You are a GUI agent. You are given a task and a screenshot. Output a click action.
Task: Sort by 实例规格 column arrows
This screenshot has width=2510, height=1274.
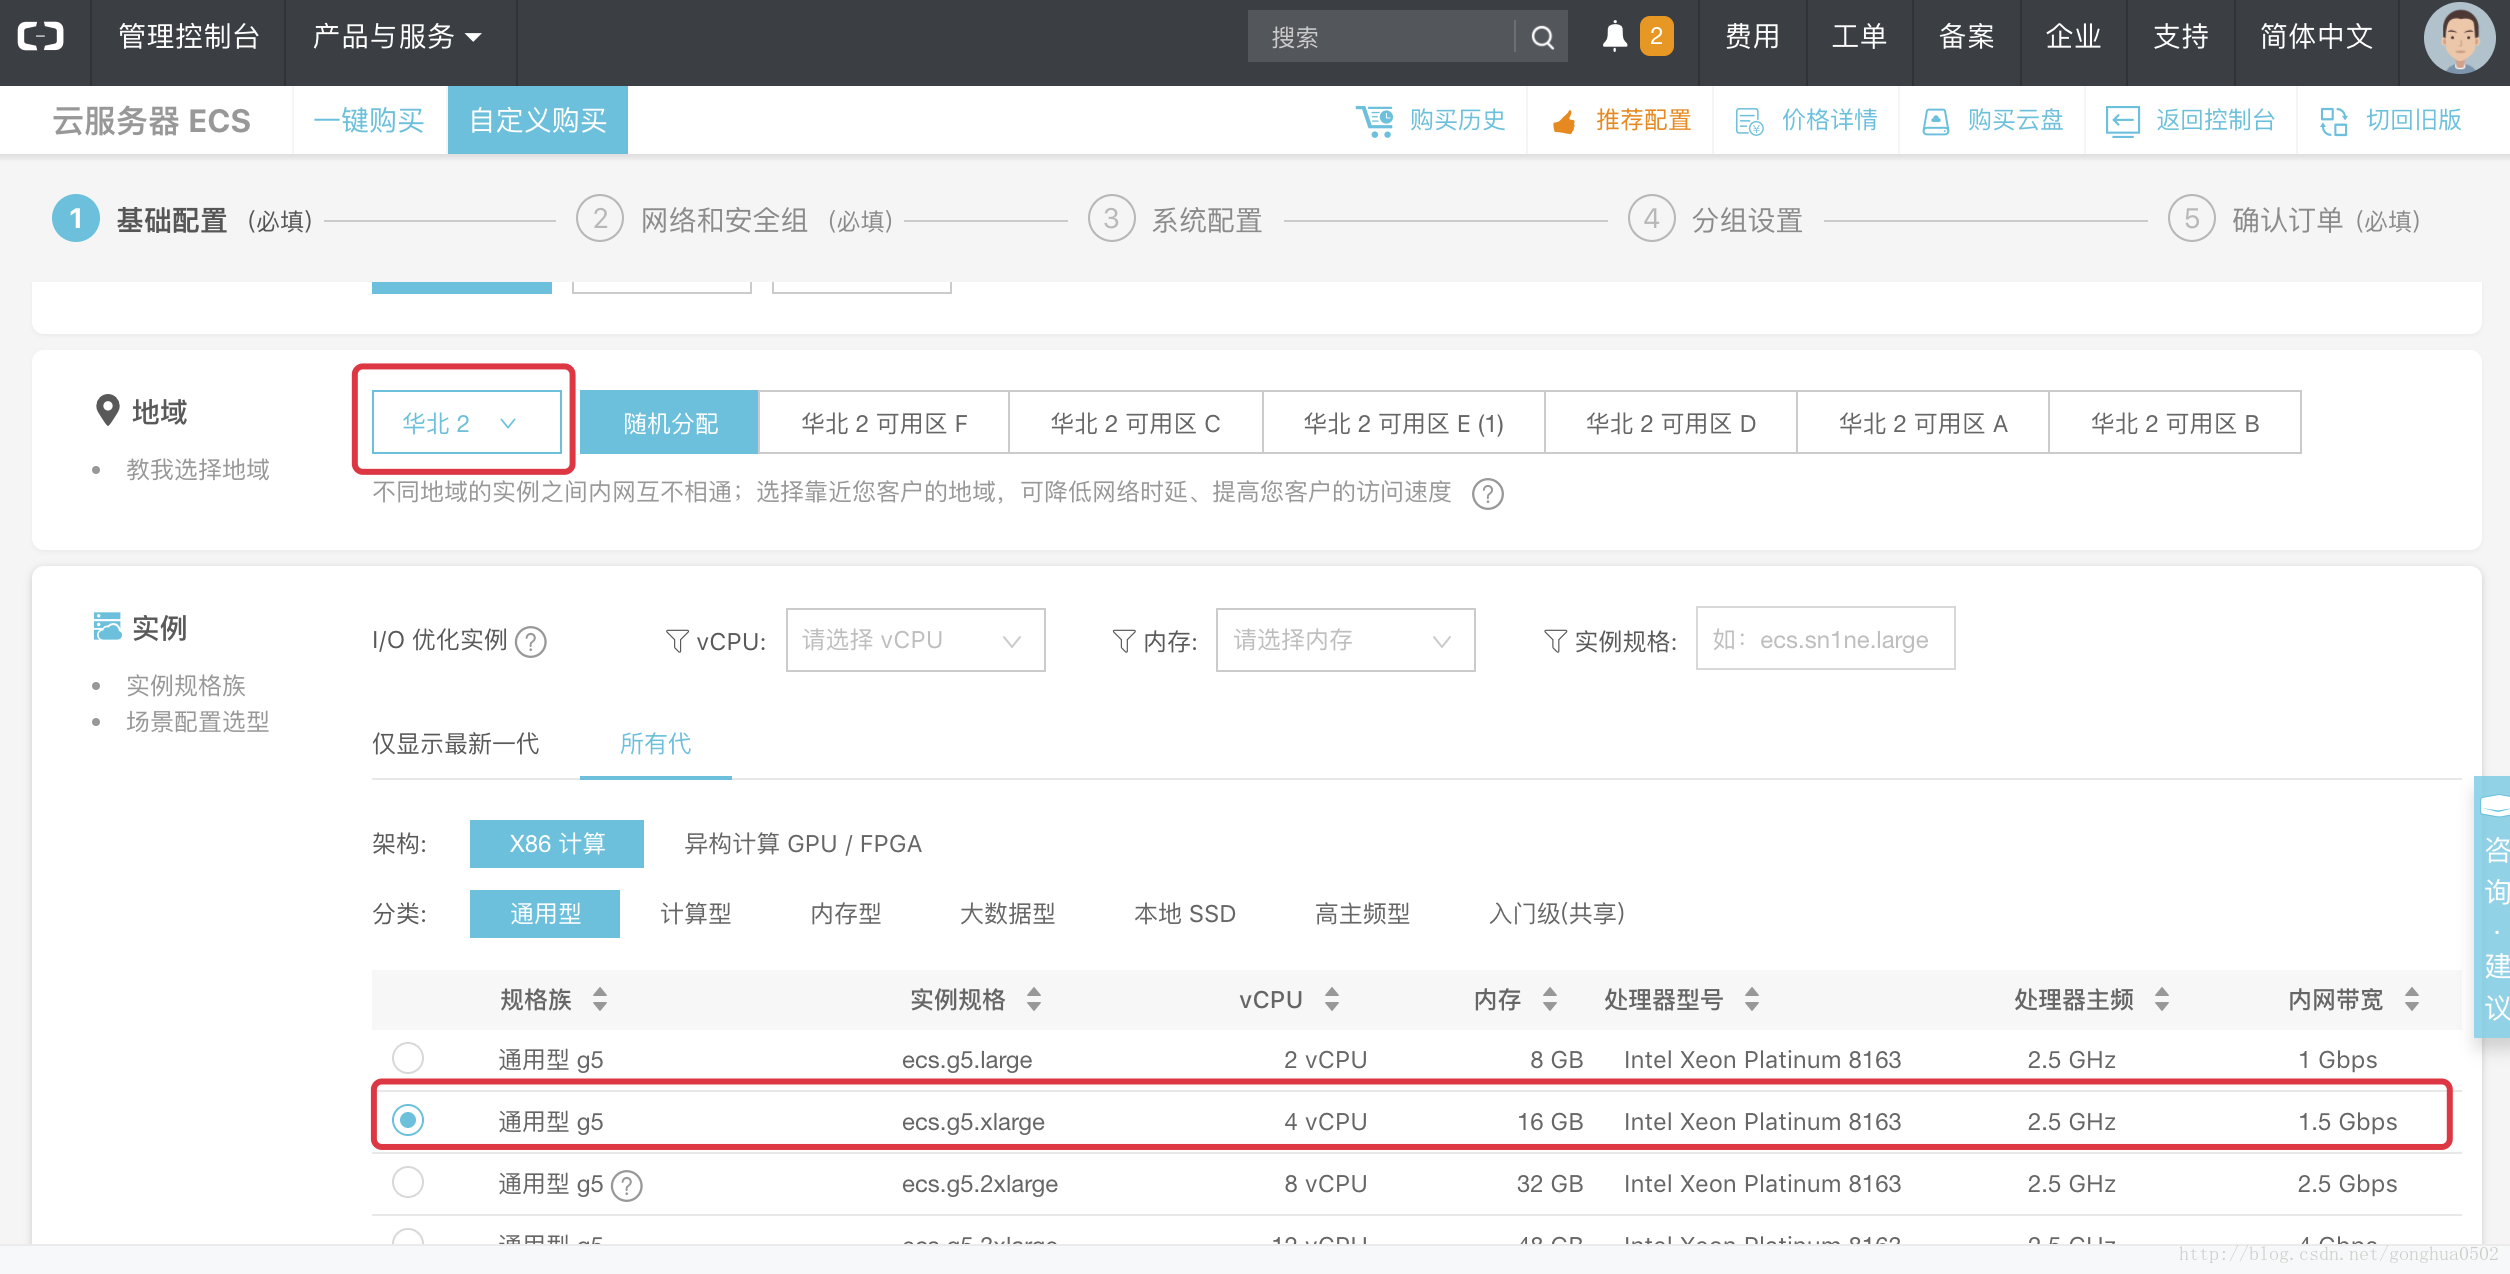1033,999
